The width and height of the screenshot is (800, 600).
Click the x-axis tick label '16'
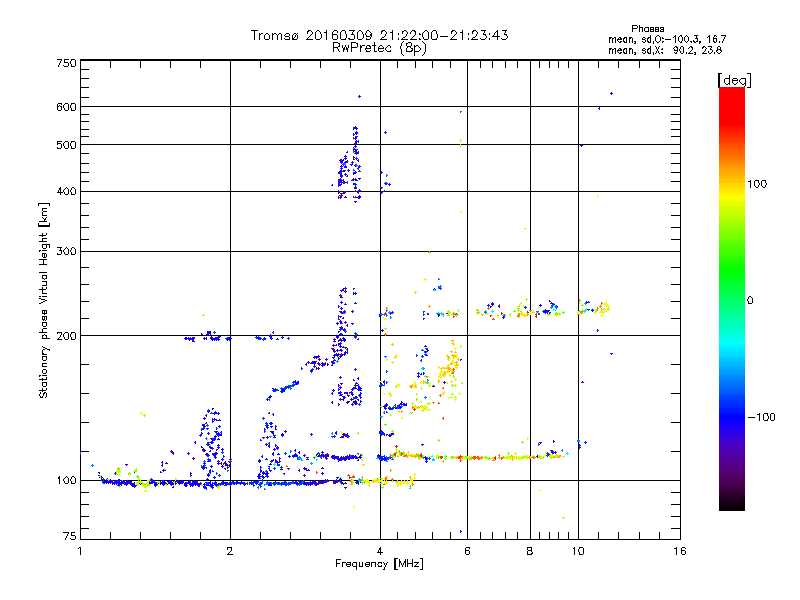coord(680,551)
